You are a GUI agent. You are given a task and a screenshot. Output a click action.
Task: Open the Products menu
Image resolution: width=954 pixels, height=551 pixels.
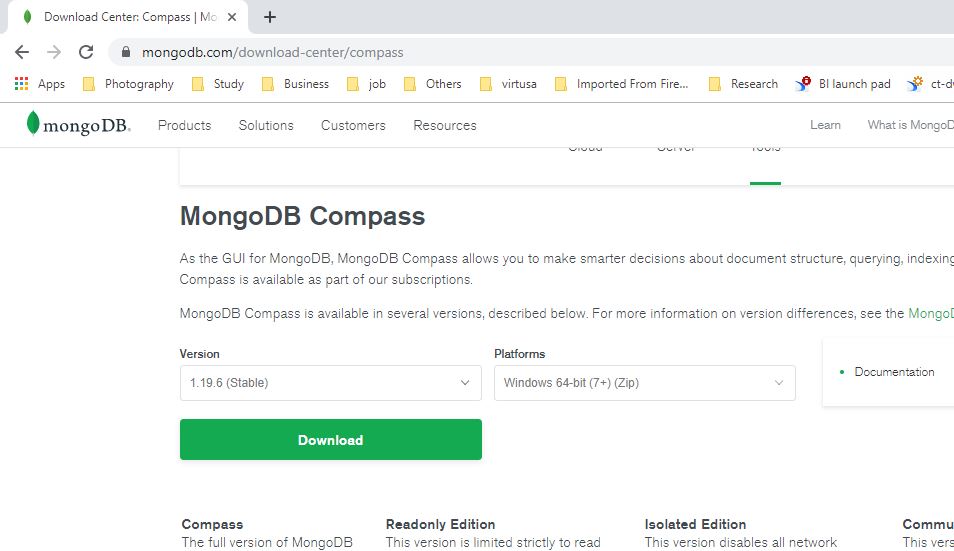pos(184,125)
